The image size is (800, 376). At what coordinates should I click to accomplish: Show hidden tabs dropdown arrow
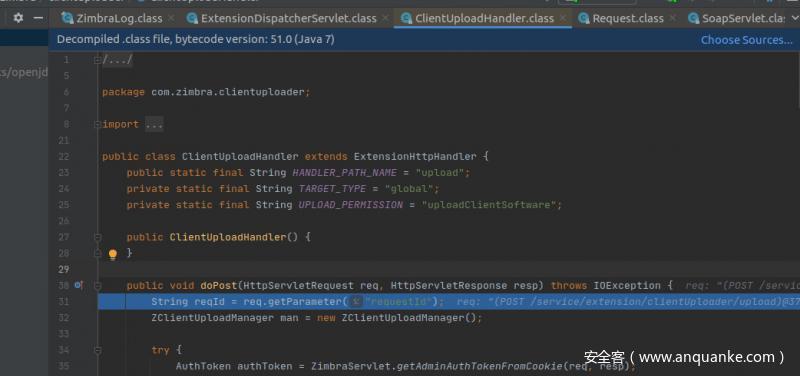[x=794, y=18]
